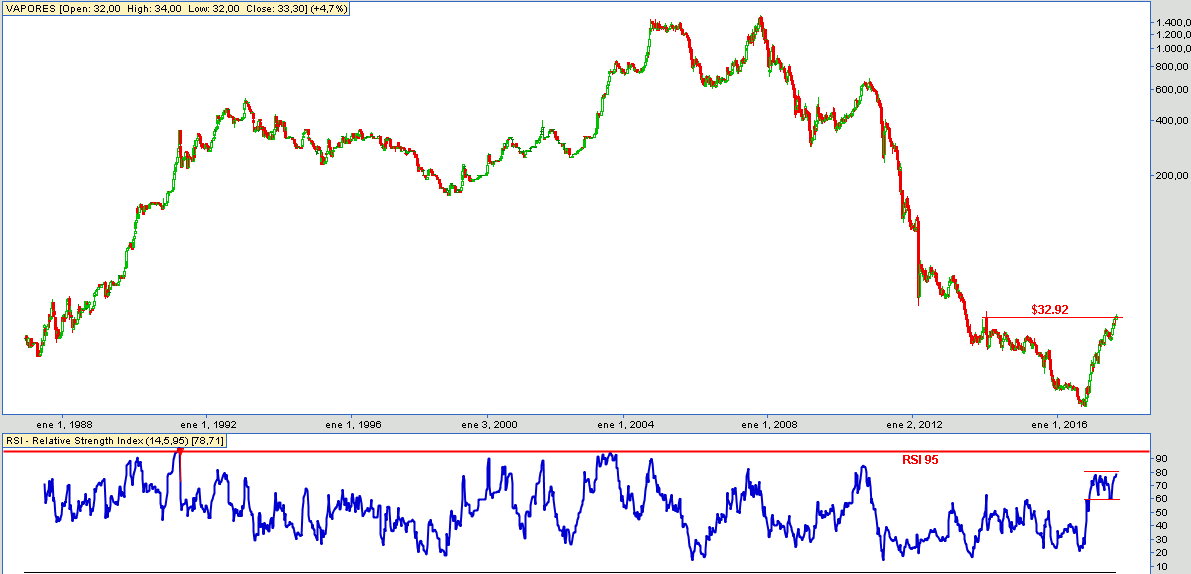Click the 800,00 price axis value
The width and height of the screenshot is (1191, 574).
[x=1172, y=66]
